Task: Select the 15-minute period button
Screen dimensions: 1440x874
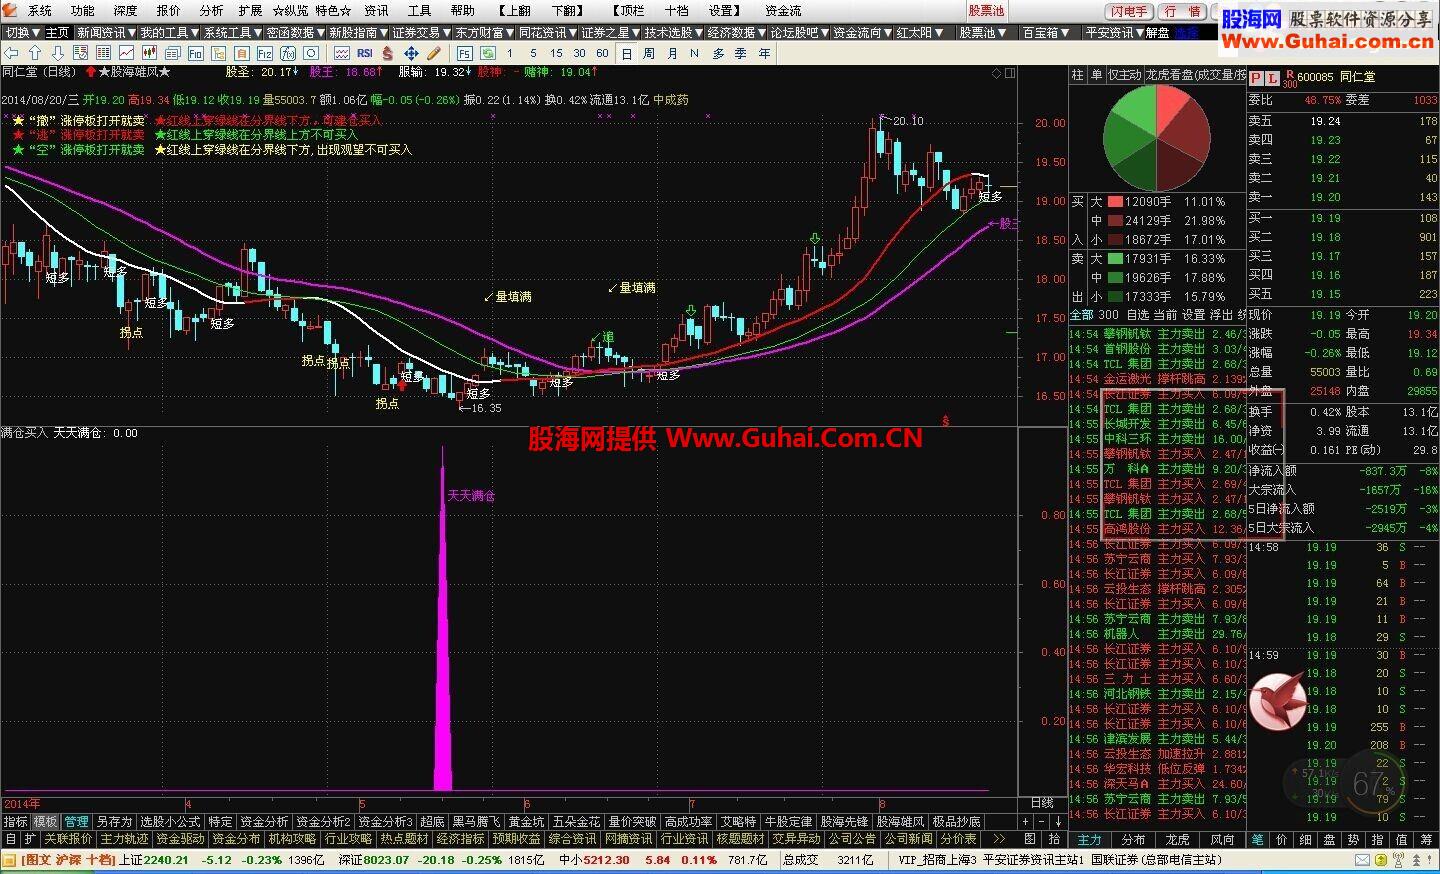Action: pos(556,52)
